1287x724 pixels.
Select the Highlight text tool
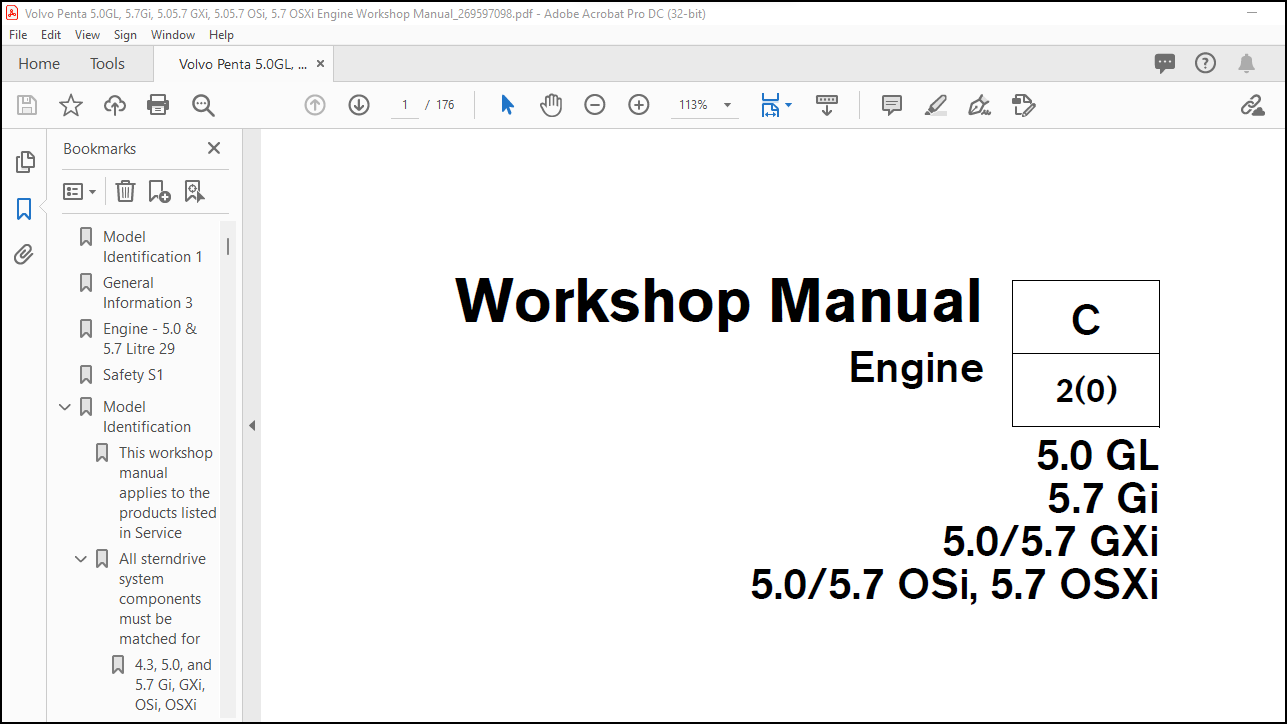pyautogui.click(x=936, y=105)
